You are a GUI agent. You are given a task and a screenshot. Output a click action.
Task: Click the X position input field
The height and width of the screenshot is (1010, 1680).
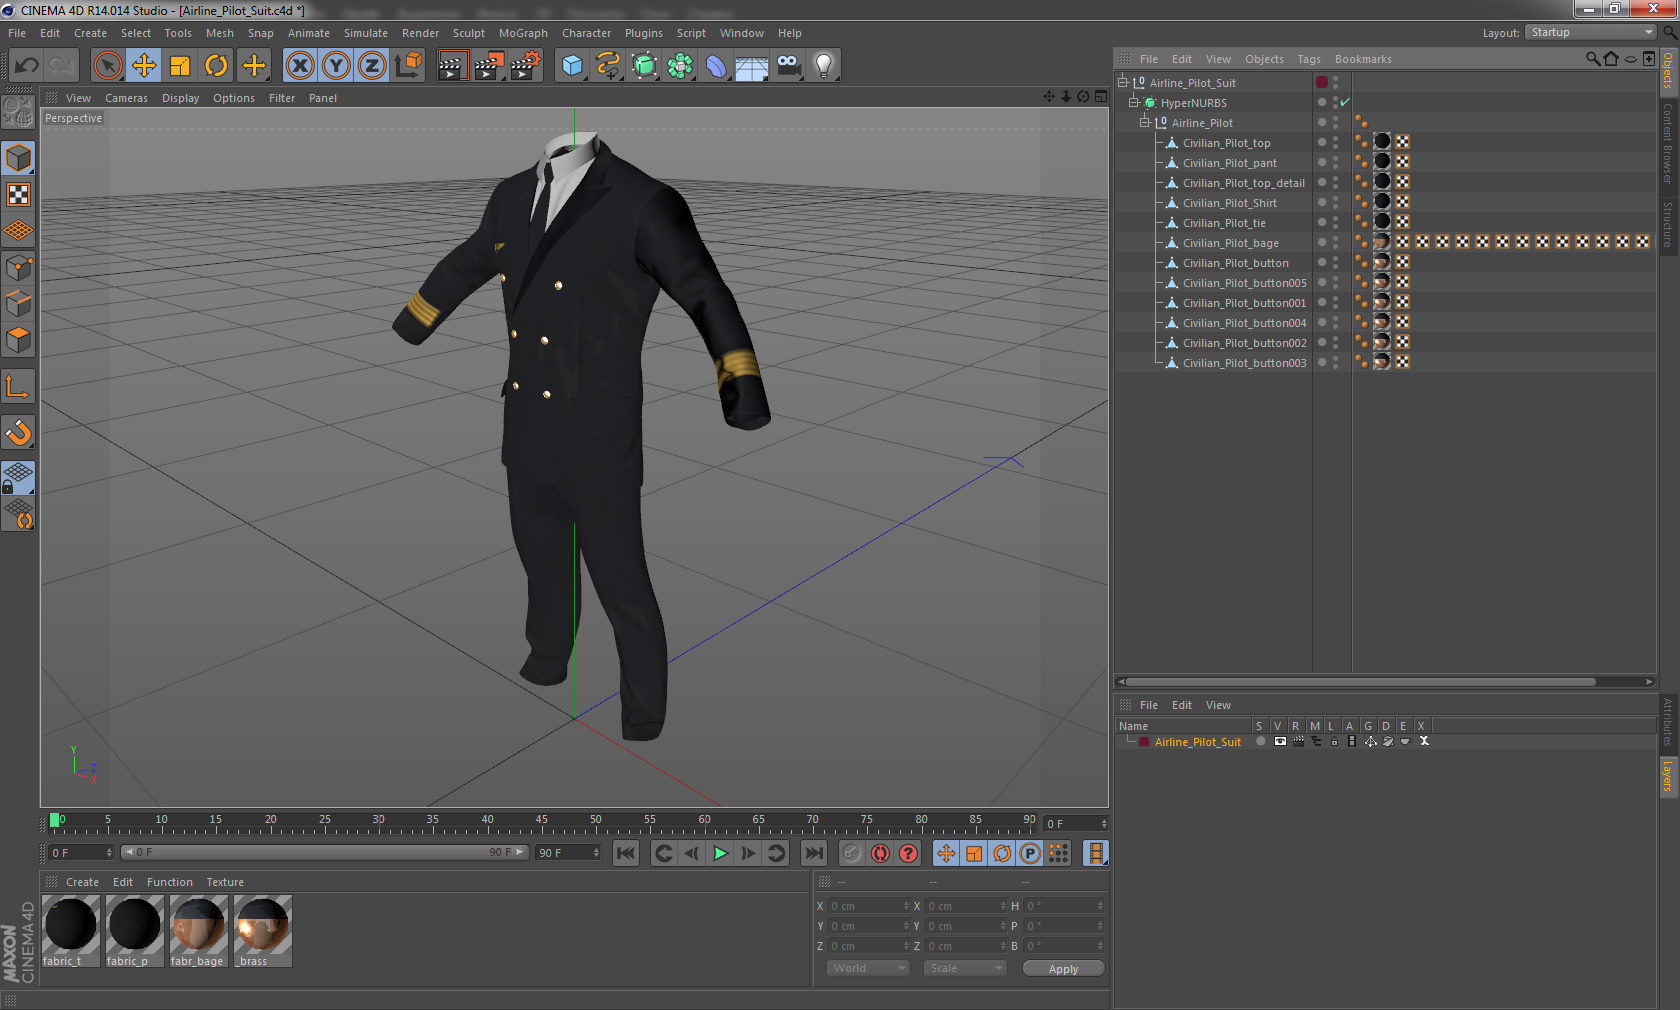pos(868,906)
